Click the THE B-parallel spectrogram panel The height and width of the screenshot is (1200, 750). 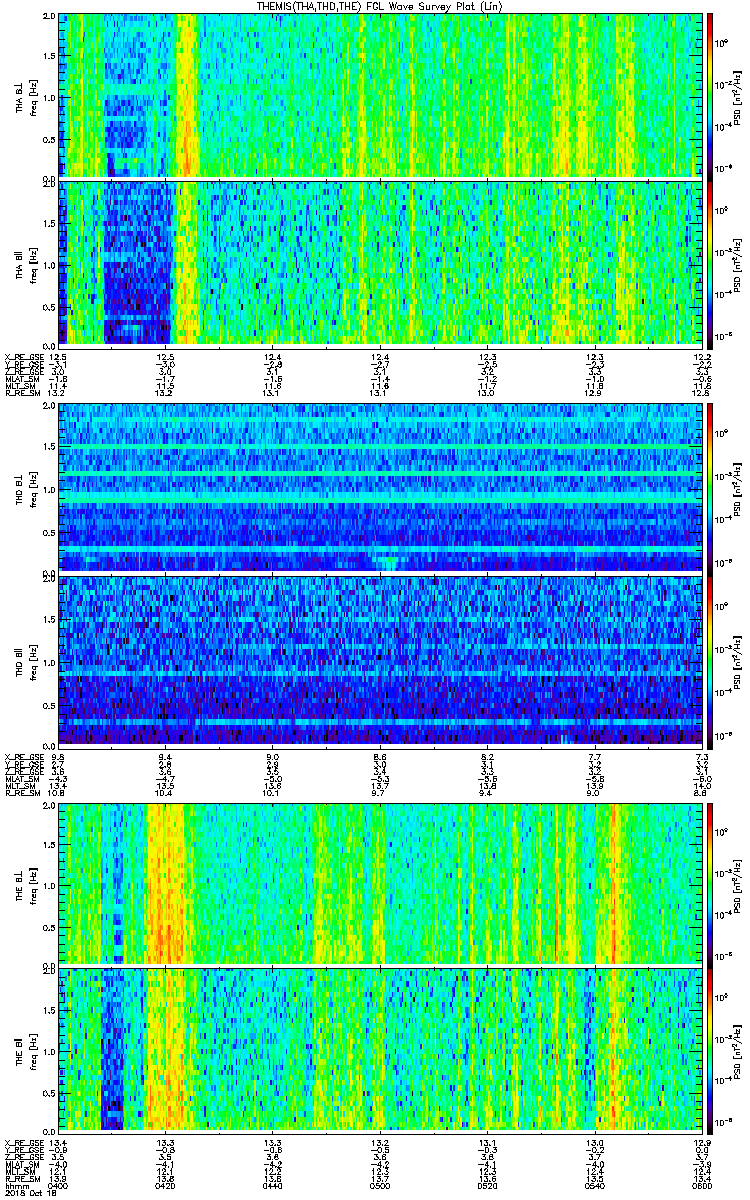[379, 1049]
